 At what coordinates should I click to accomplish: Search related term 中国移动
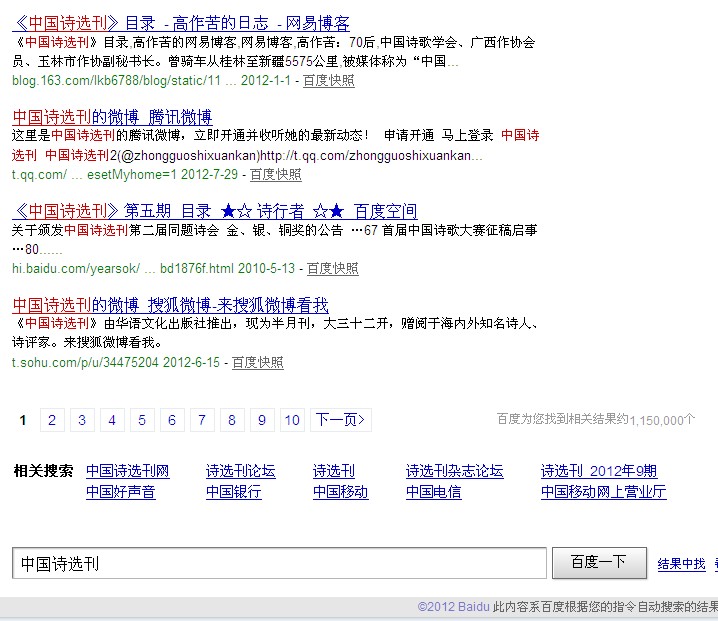[x=341, y=492]
